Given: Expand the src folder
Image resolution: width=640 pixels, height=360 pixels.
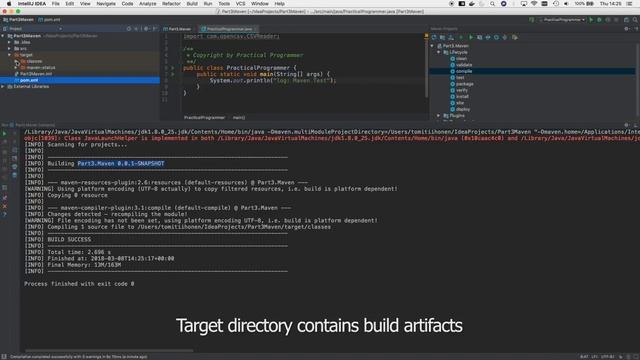Looking at the screenshot, I should tap(9, 49).
